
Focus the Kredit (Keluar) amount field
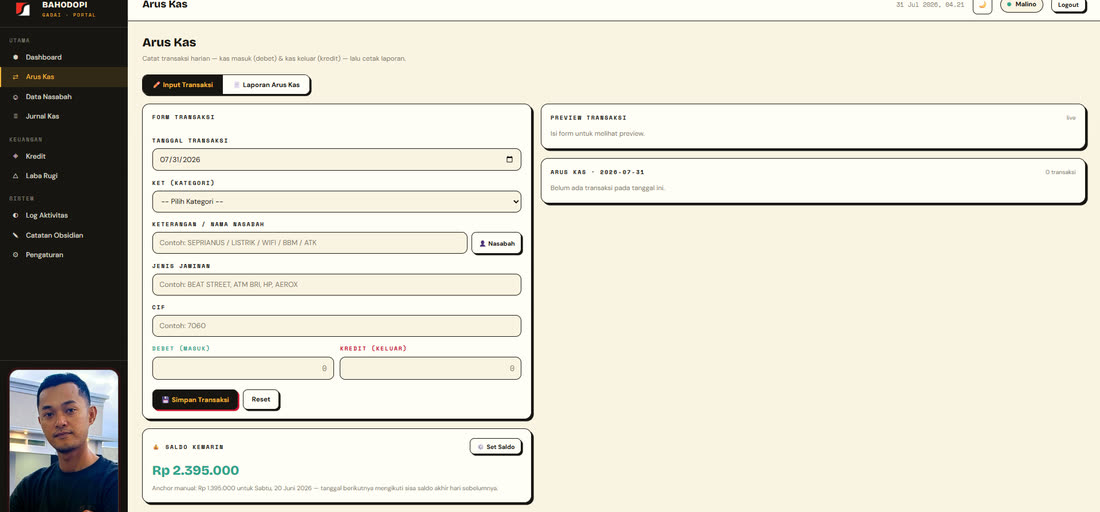pyautogui.click(x=430, y=368)
